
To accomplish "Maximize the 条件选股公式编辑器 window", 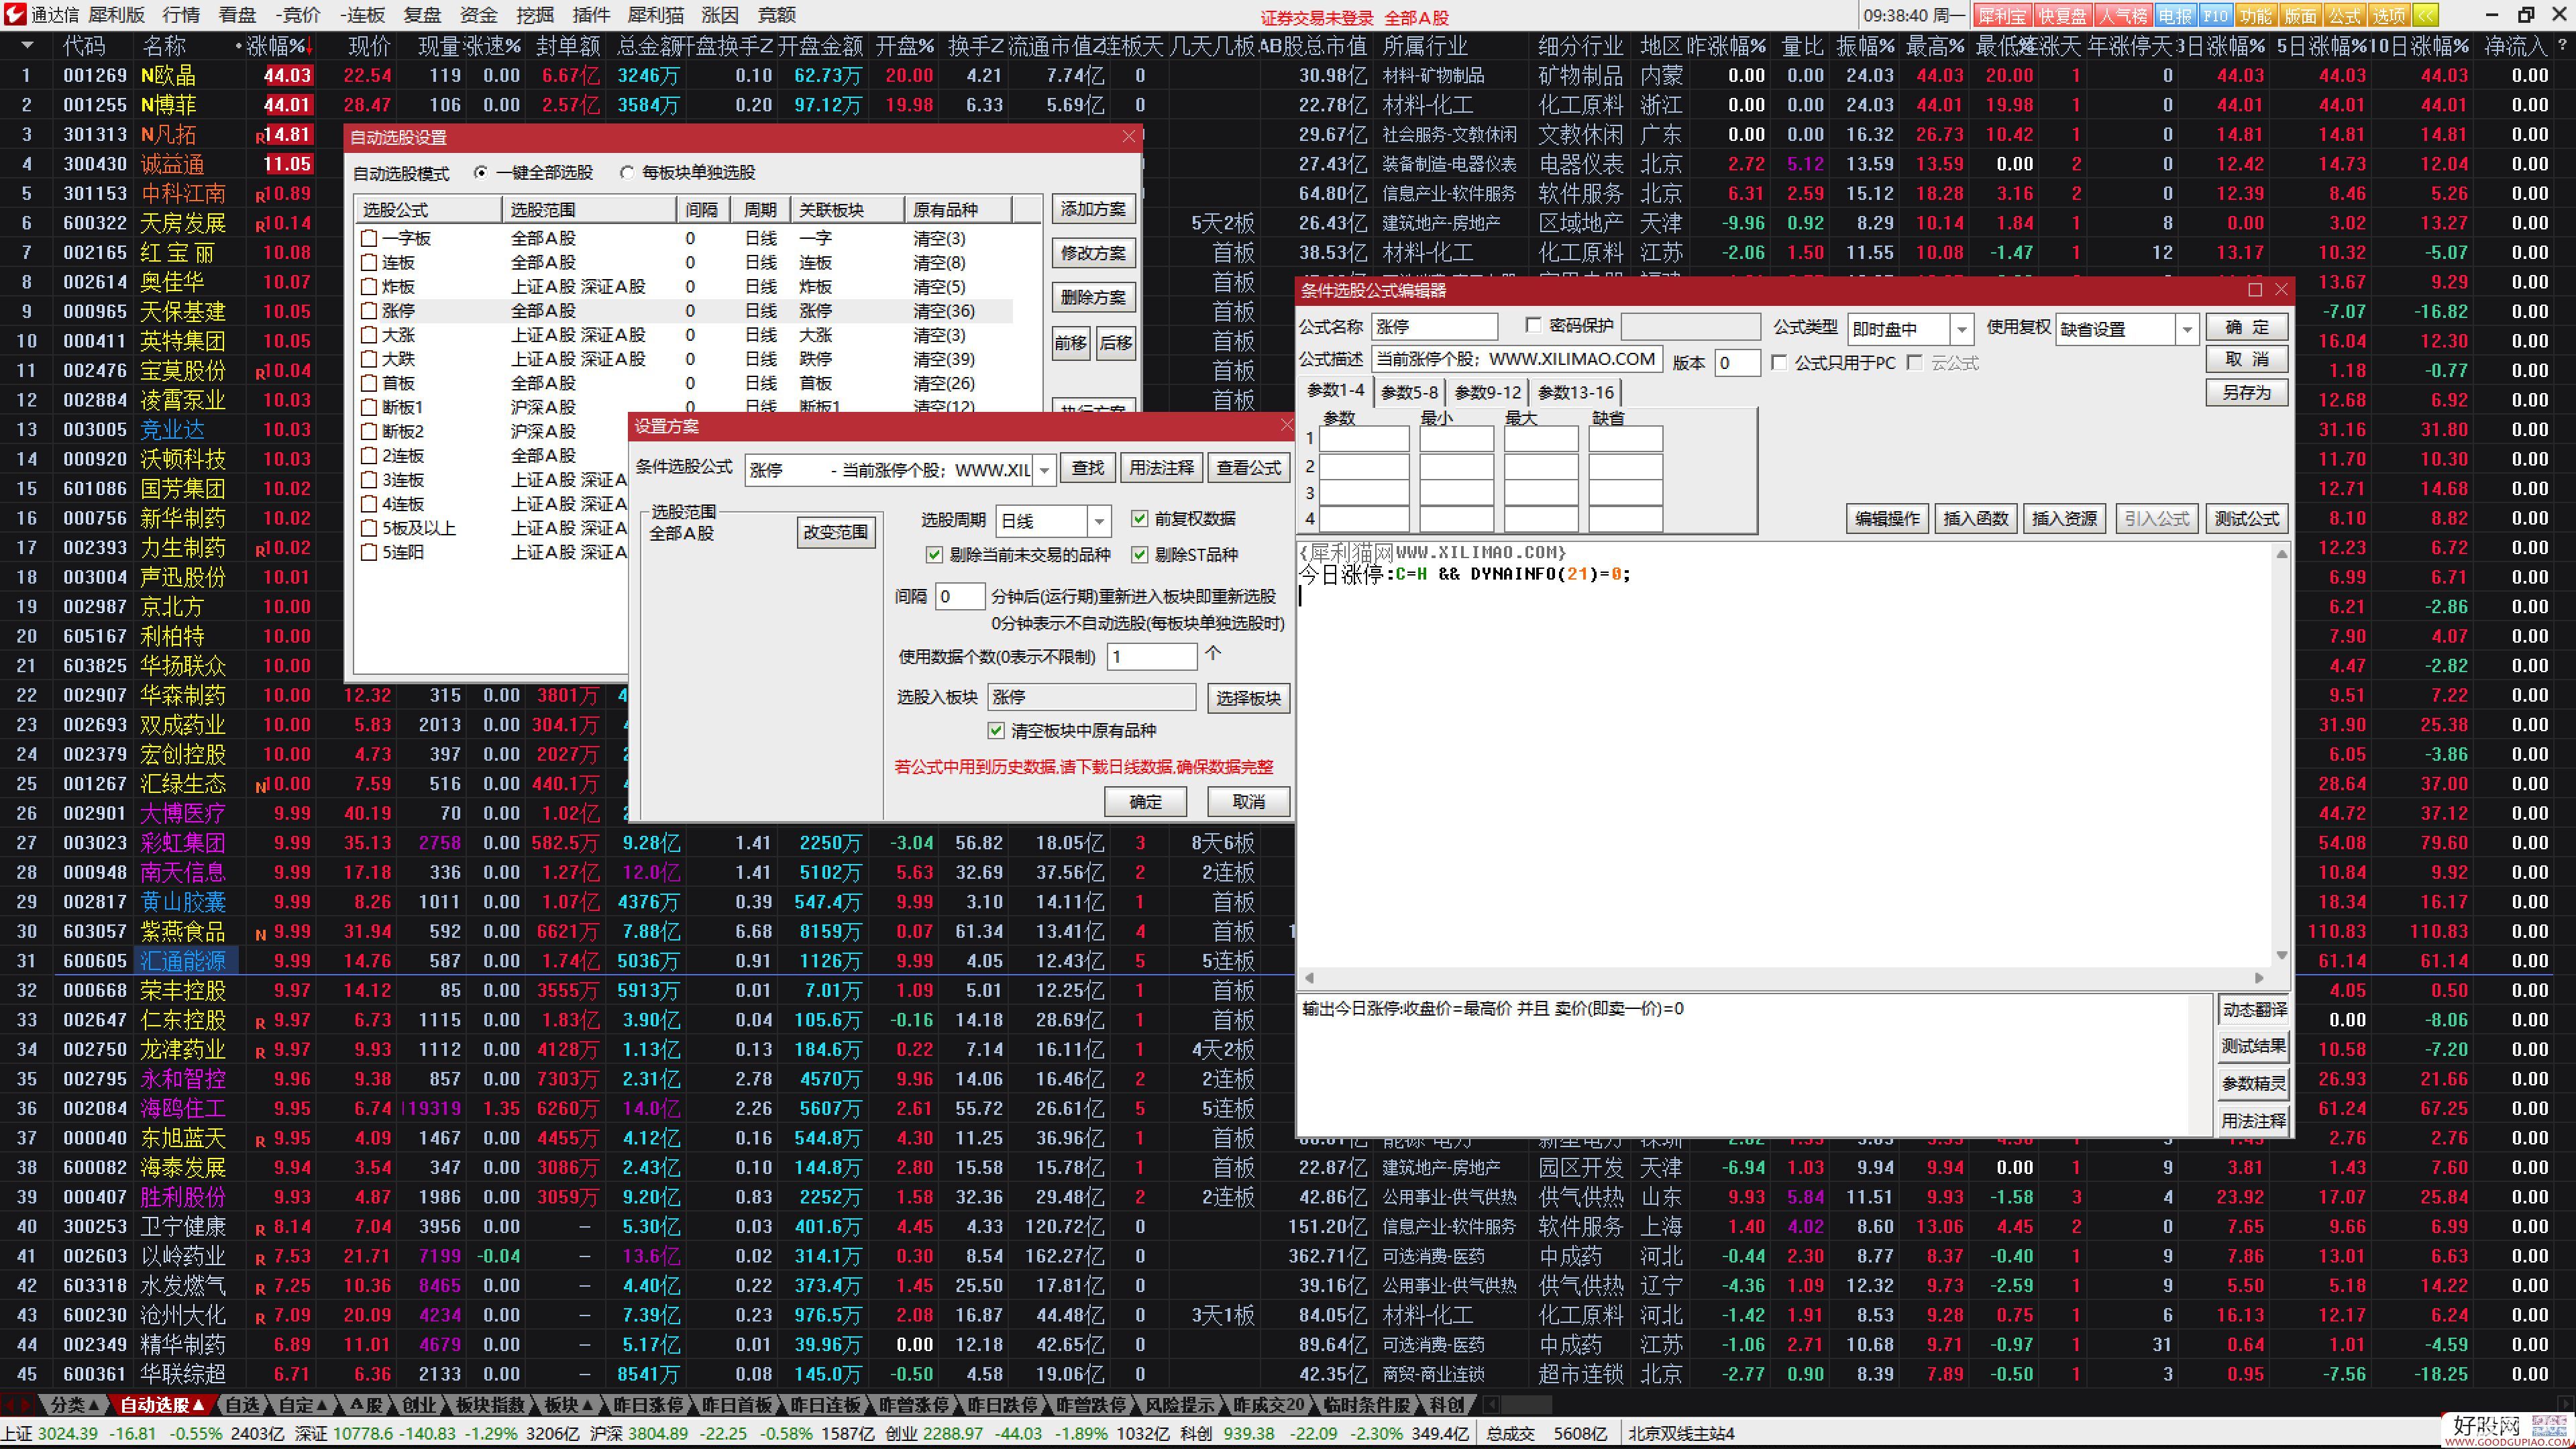I will point(2255,290).
